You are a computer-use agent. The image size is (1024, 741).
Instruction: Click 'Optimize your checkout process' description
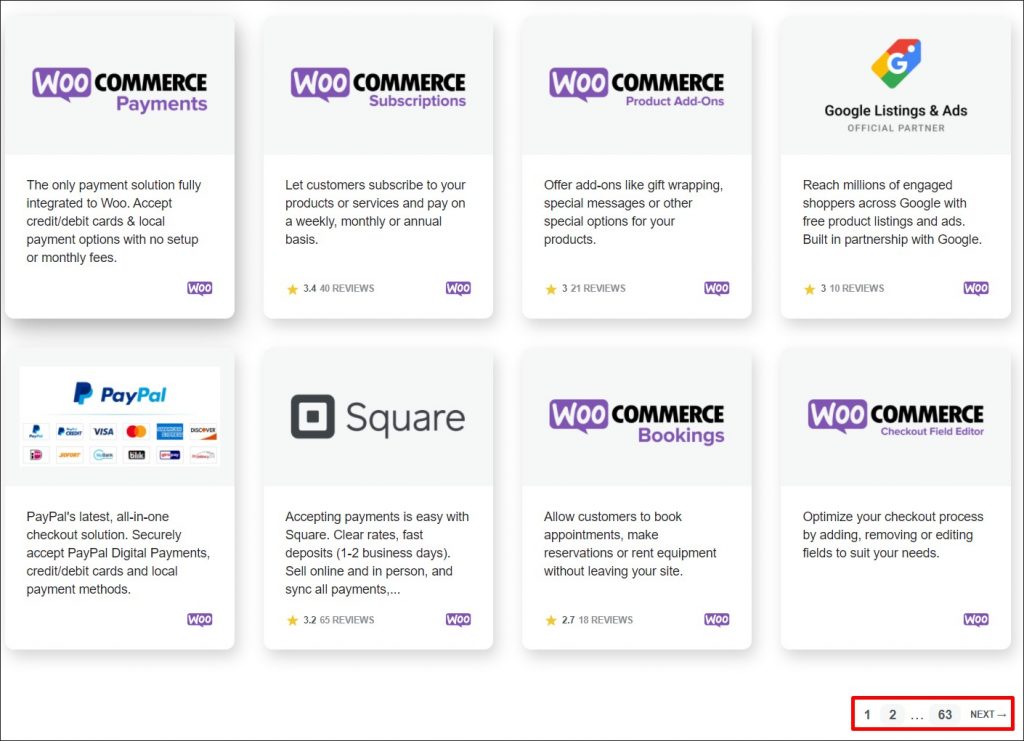893,535
